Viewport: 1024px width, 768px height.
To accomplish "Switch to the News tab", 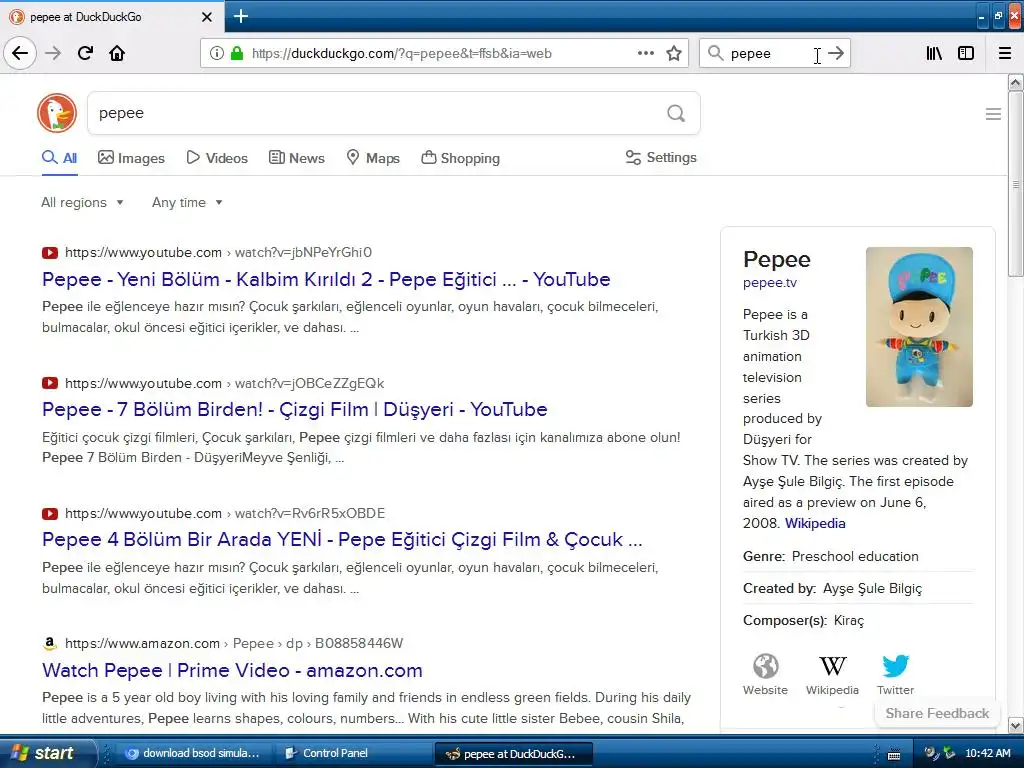I will tap(296, 158).
